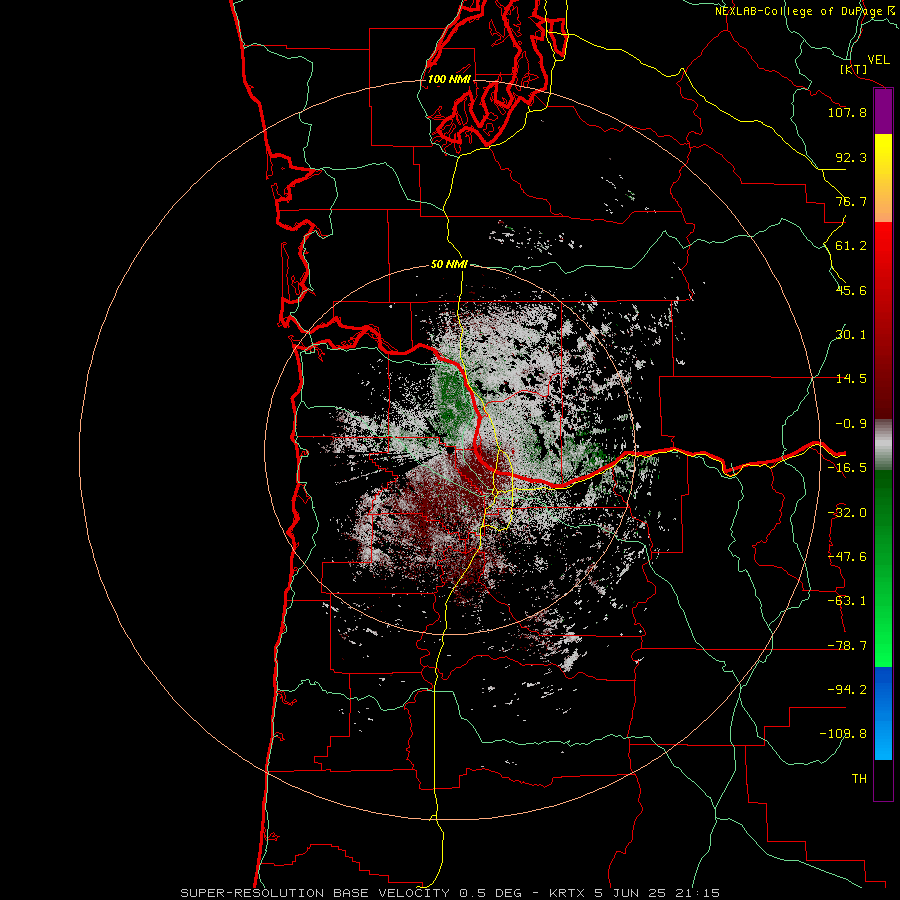Click the purple segment of the velocity color bar
Viewport: 900px width, 900px height.
[x=883, y=112]
